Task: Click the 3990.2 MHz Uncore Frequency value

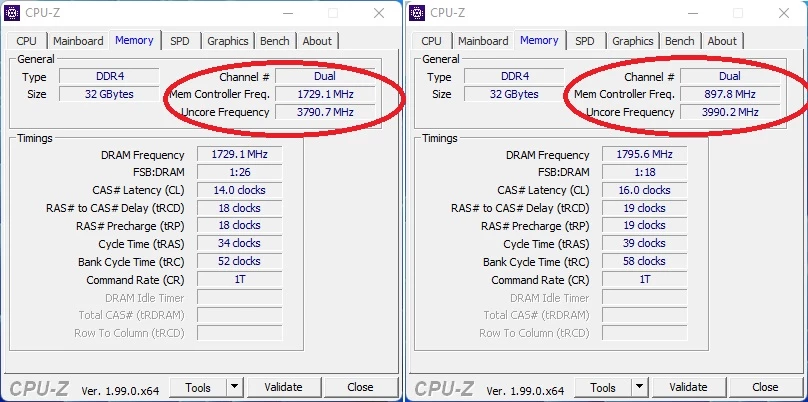Action: tap(730, 112)
